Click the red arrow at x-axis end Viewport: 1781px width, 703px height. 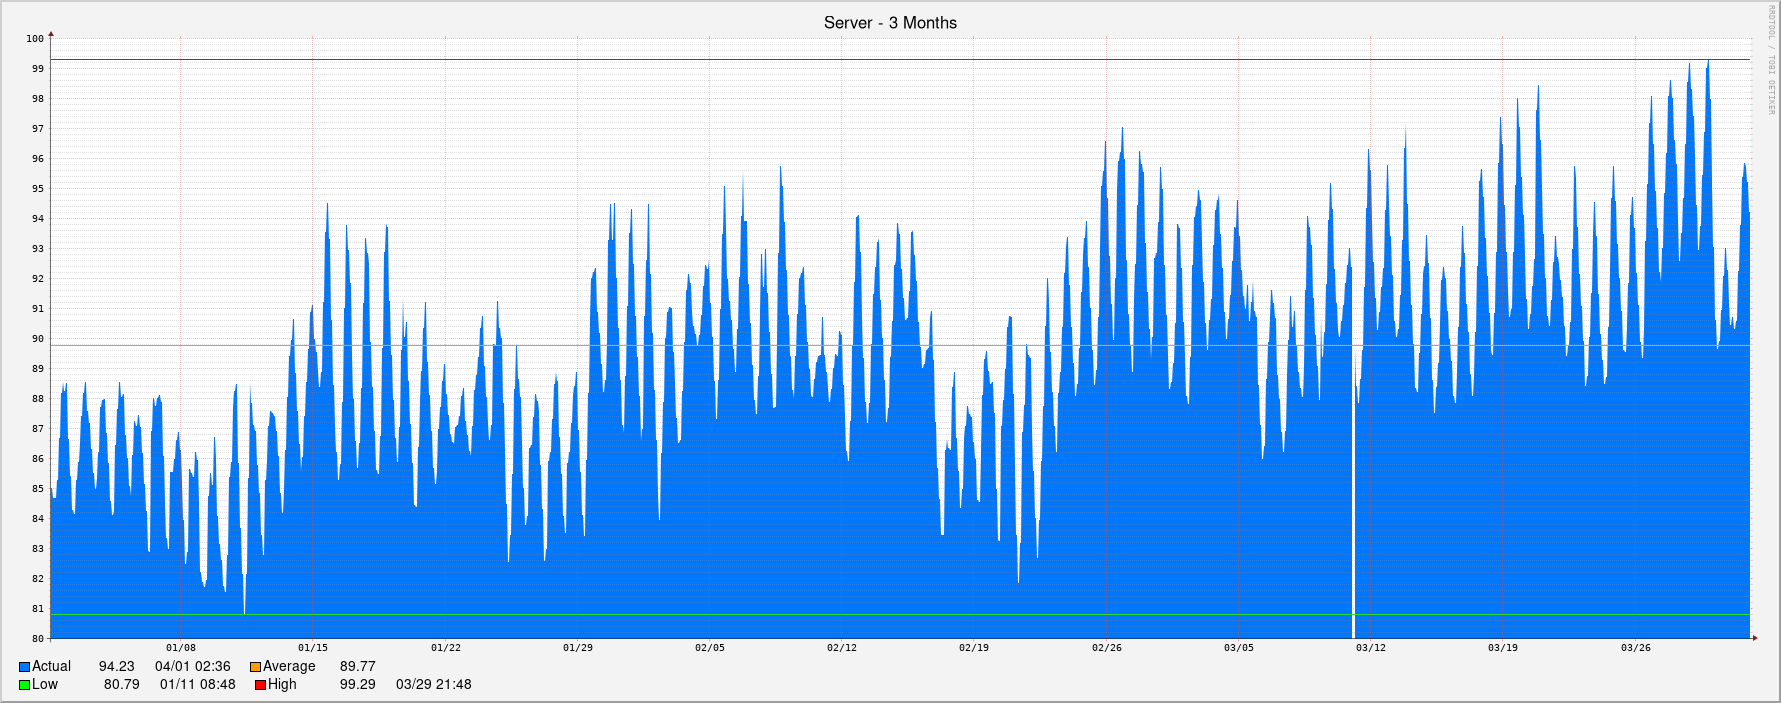pyautogui.click(x=1755, y=638)
